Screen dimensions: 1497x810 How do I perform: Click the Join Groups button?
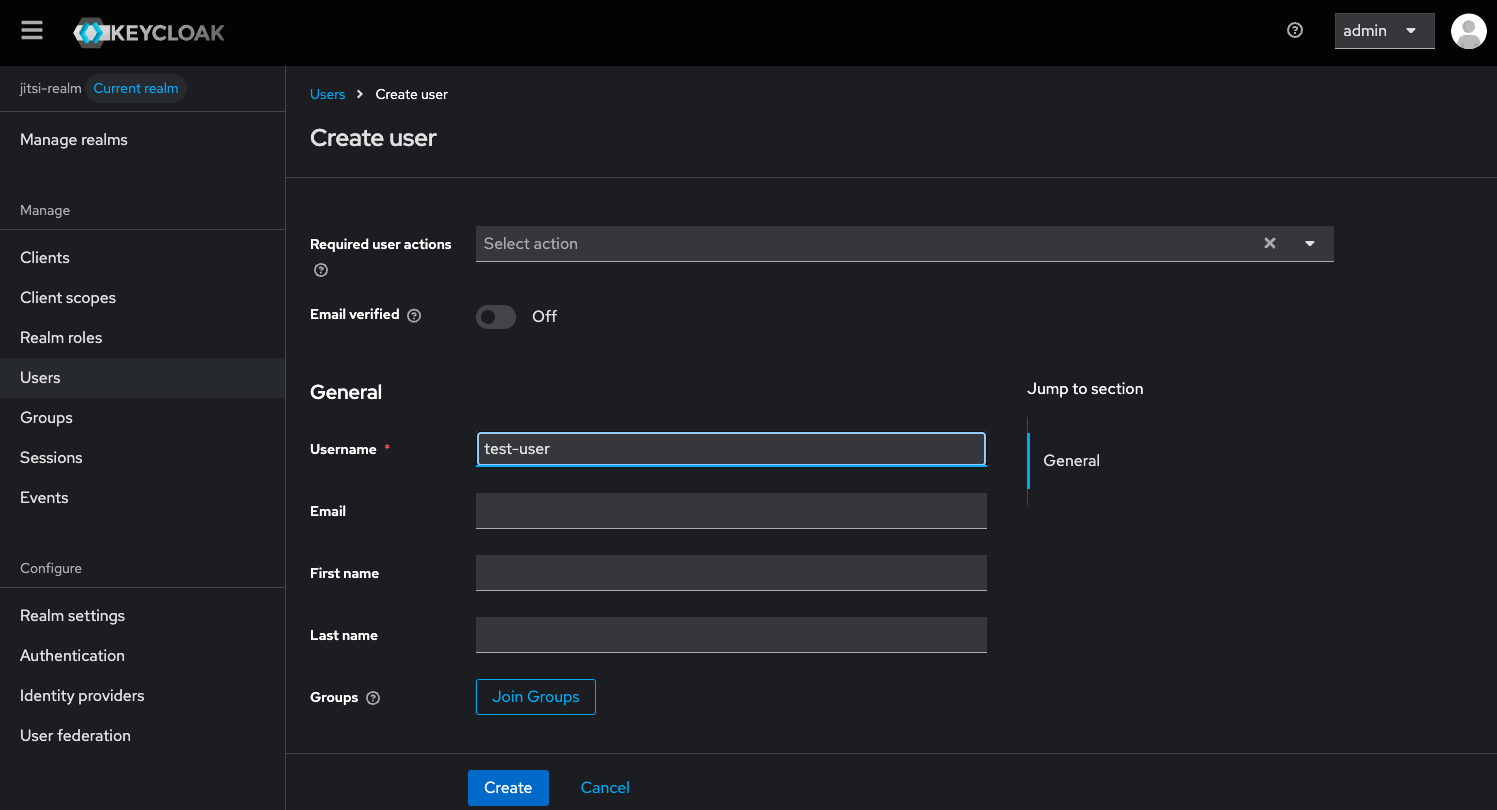(535, 697)
